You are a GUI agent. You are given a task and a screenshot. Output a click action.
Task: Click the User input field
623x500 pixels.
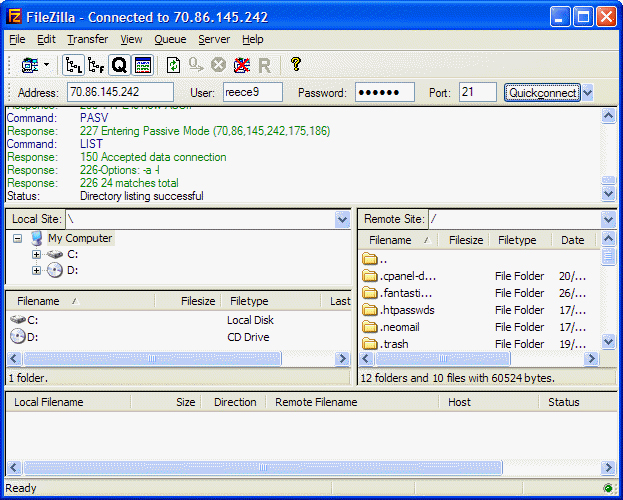tap(253, 92)
